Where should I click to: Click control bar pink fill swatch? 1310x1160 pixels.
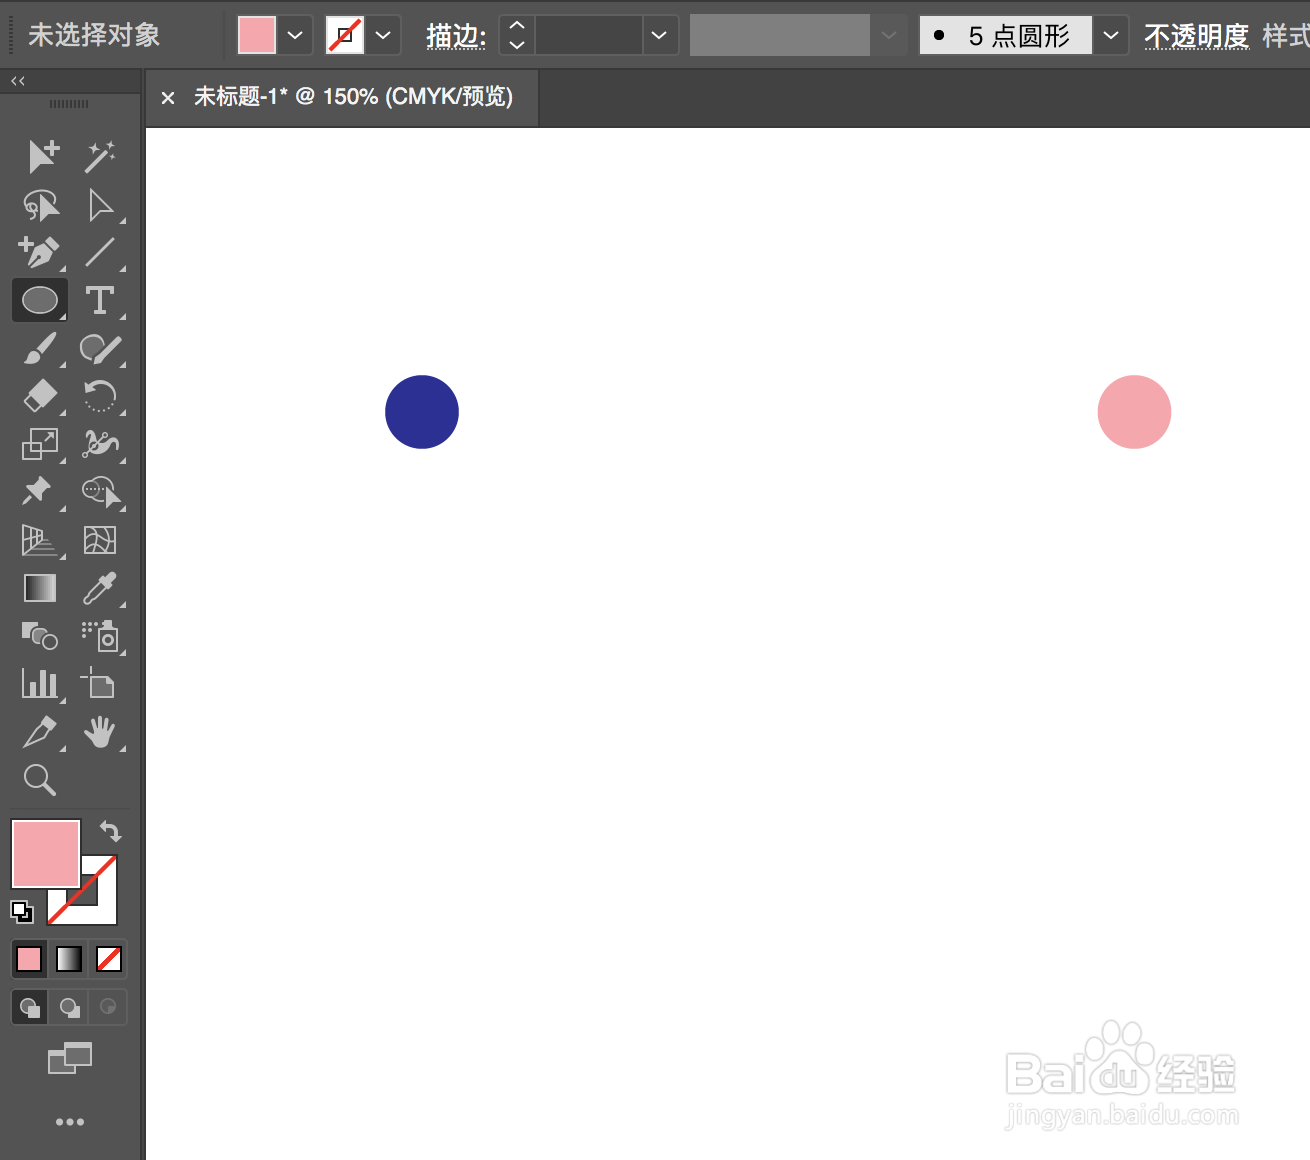(257, 35)
